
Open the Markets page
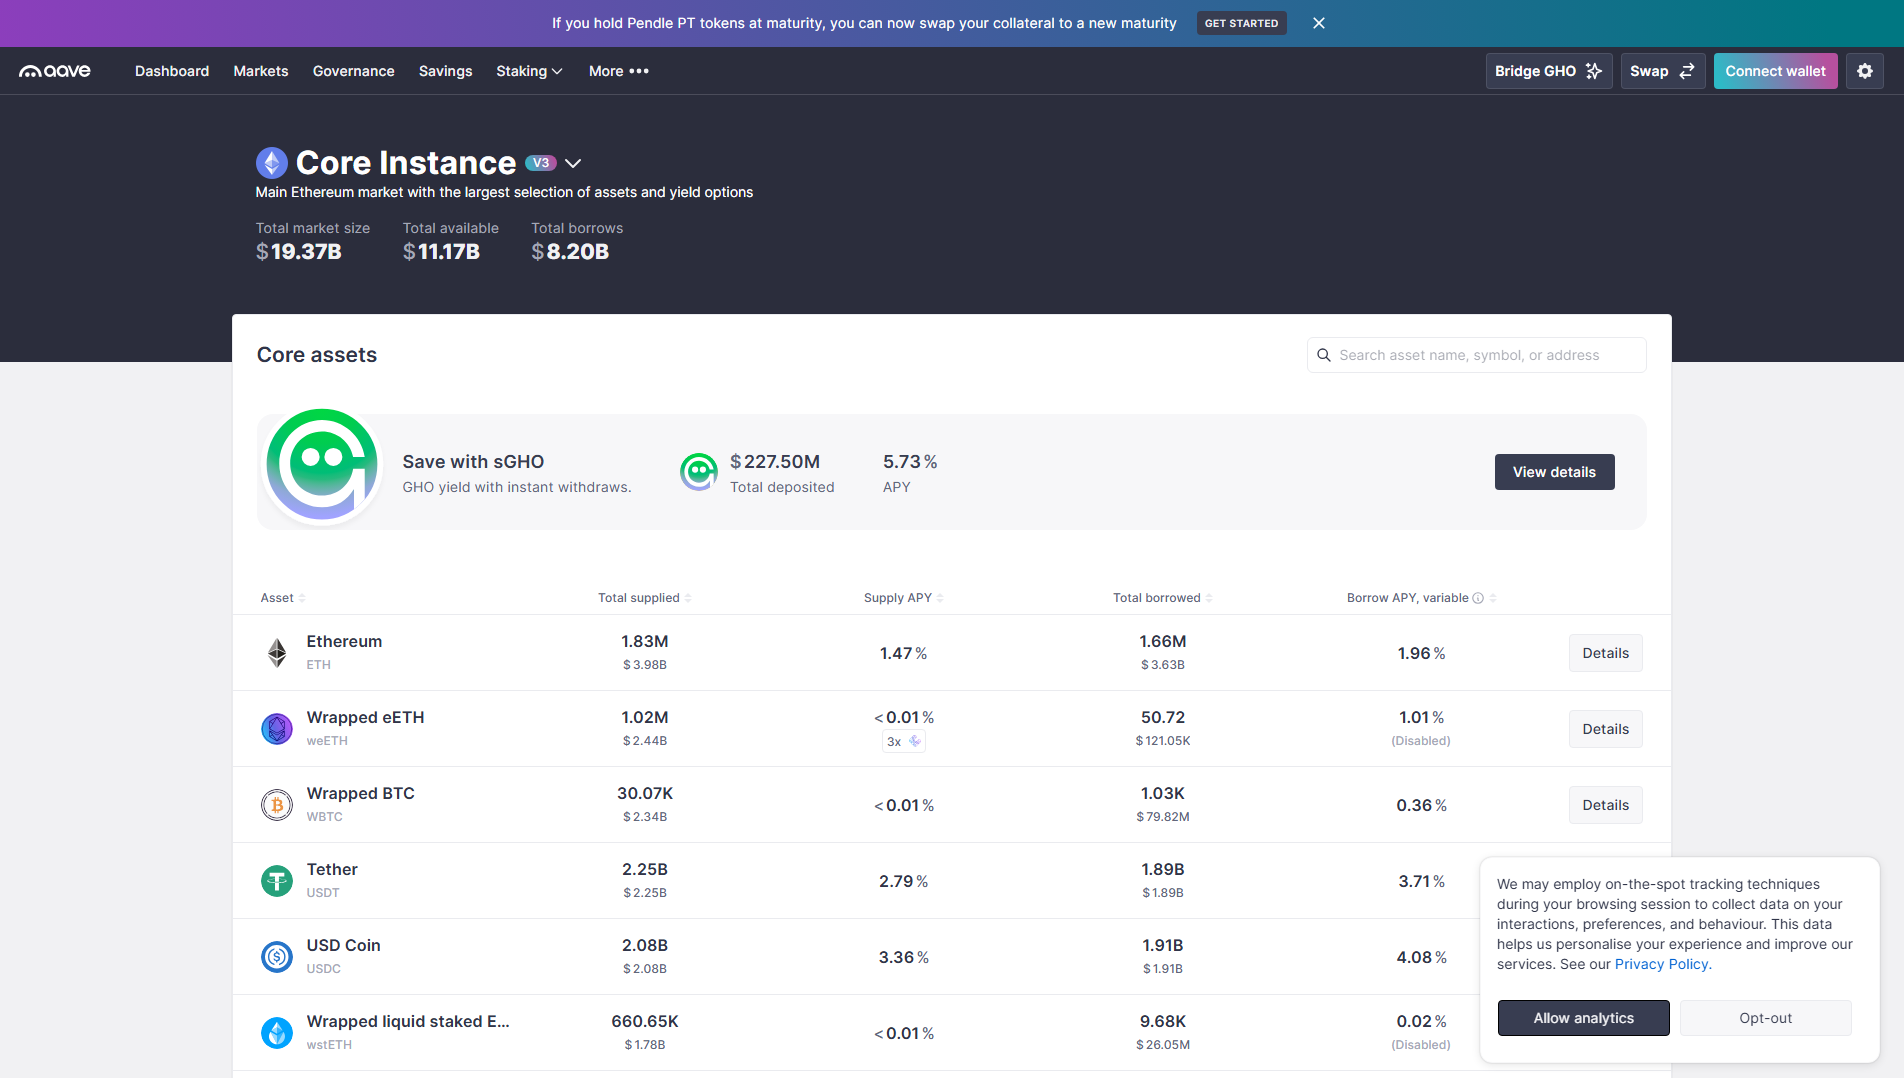click(261, 71)
